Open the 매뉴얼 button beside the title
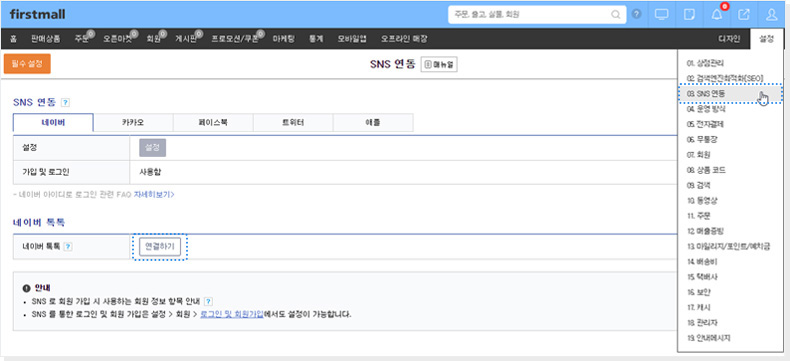The height and width of the screenshot is (361, 790). coord(439,64)
